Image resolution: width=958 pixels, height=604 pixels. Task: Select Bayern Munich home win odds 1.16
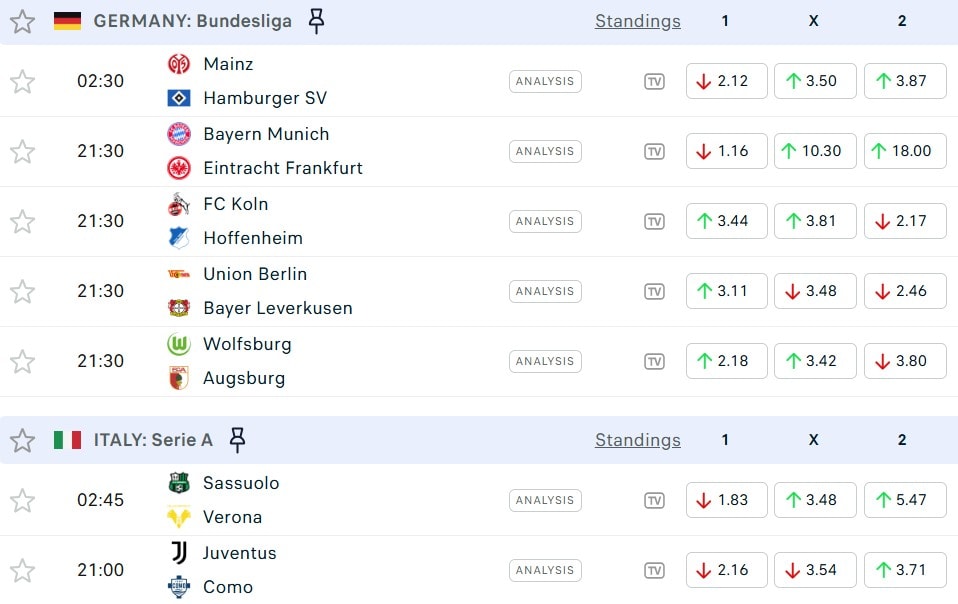(726, 151)
